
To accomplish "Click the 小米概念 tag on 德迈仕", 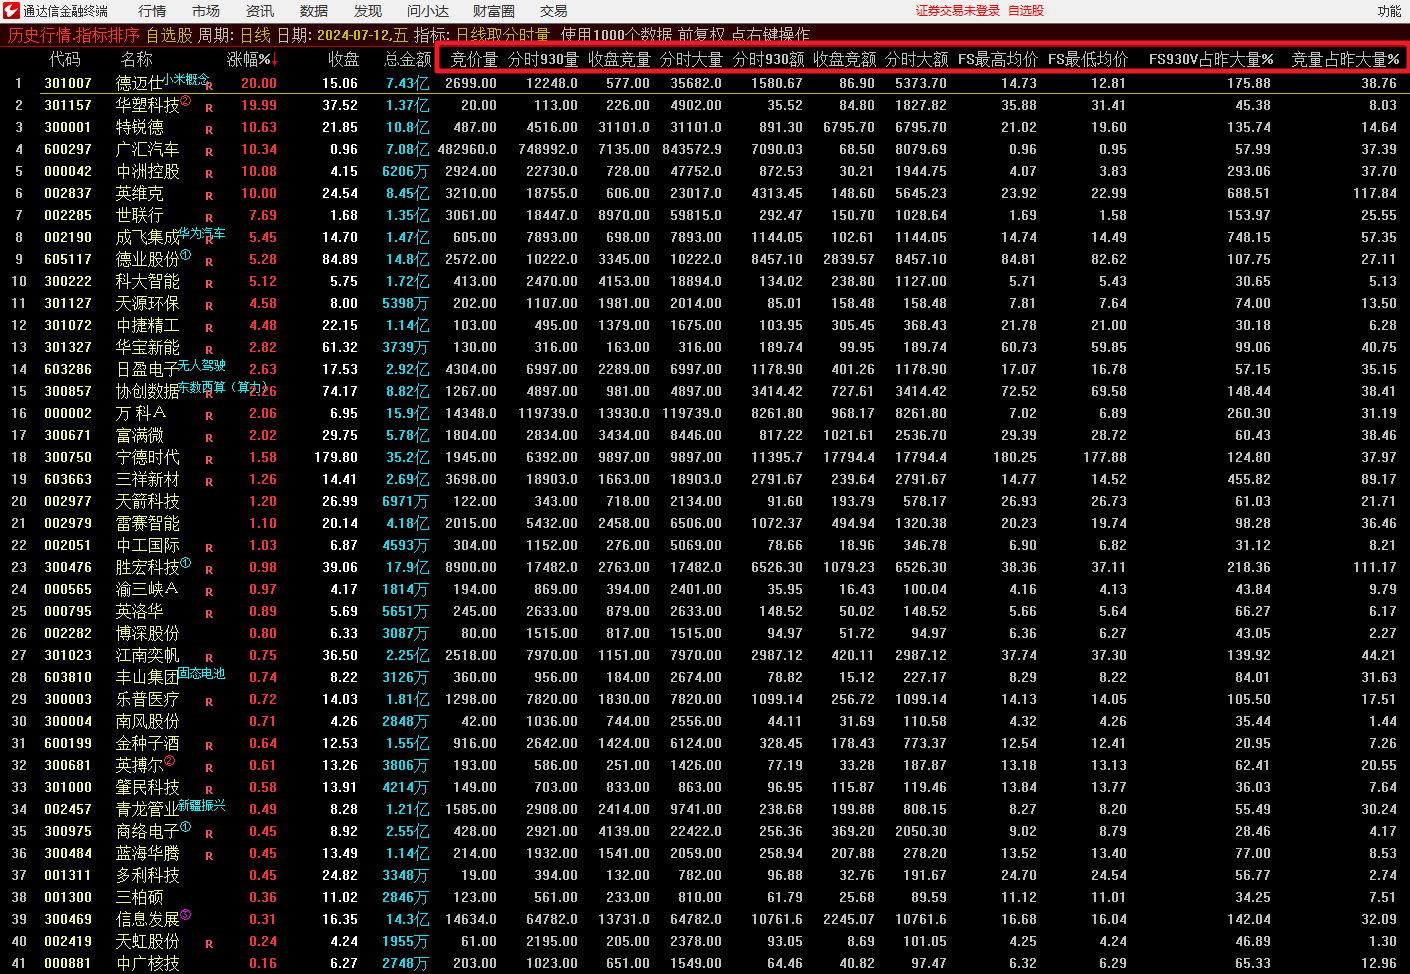I will 186,79.
